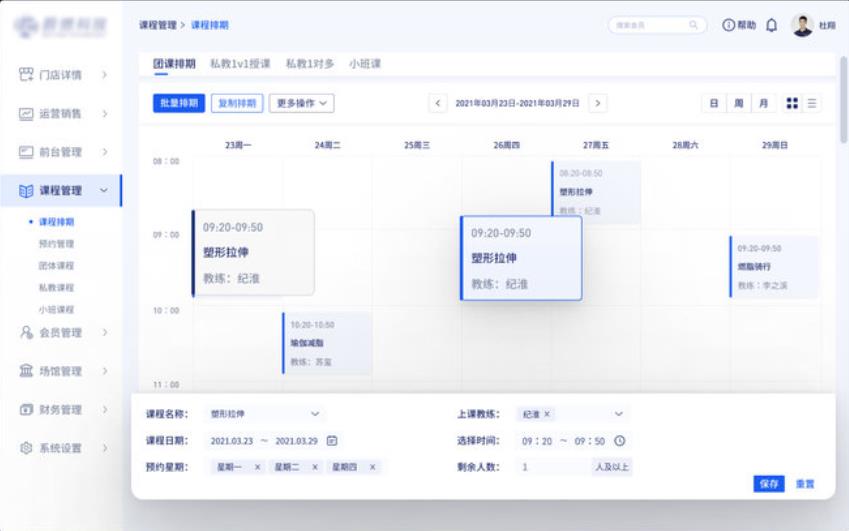Select the 周 week view toggle
This screenshot has width=849, height=531.
click(x=739, y=103)
